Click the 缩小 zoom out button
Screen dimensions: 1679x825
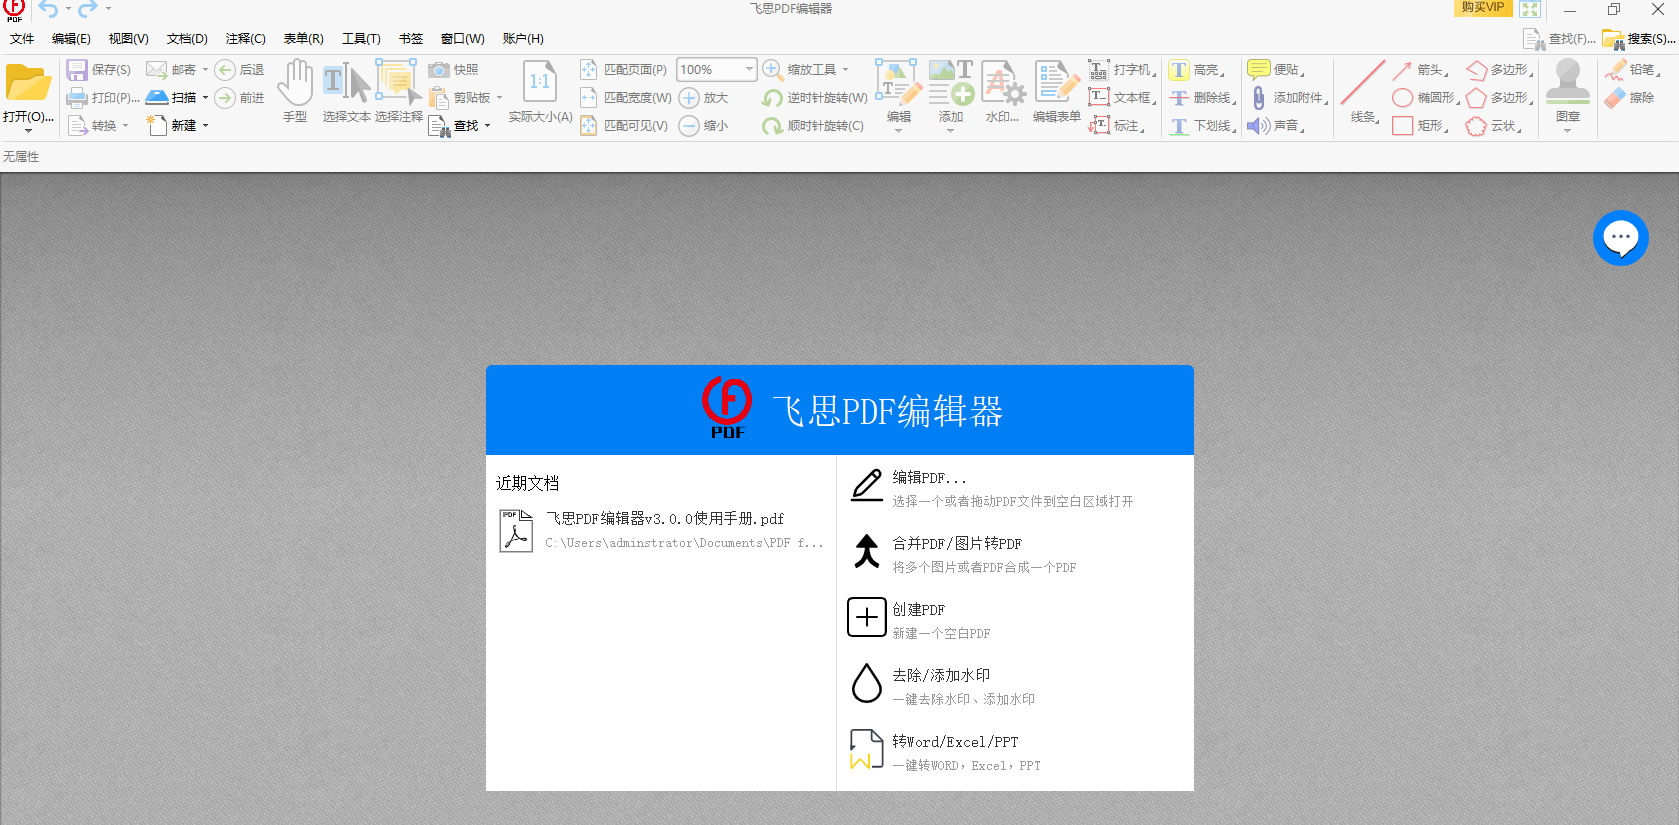(x=703, y=126)
